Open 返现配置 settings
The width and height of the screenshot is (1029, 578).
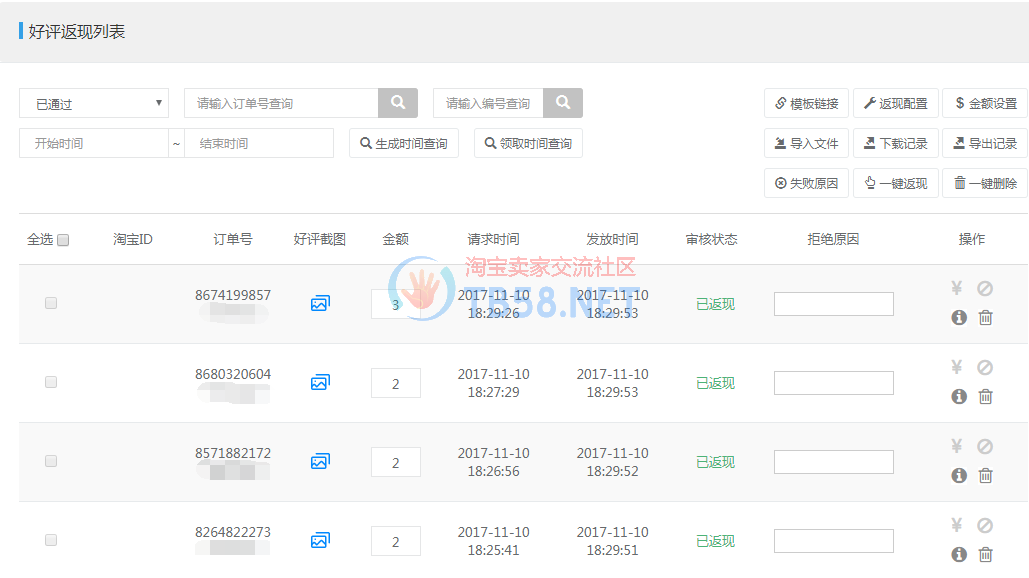coord(895,103)
